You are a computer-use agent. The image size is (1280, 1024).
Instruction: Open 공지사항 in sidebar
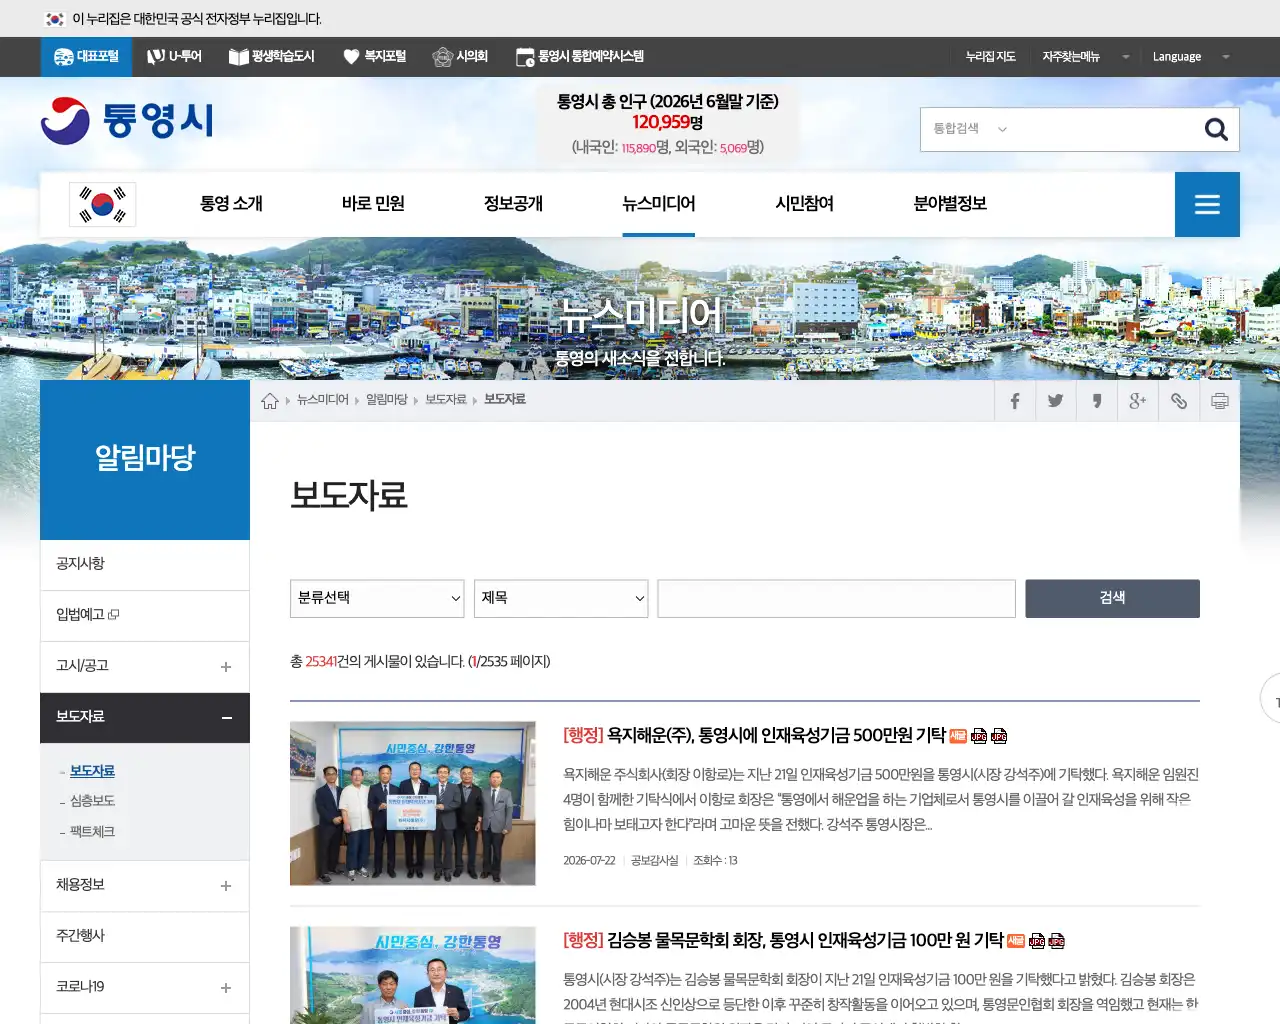[x=145, y=565]
